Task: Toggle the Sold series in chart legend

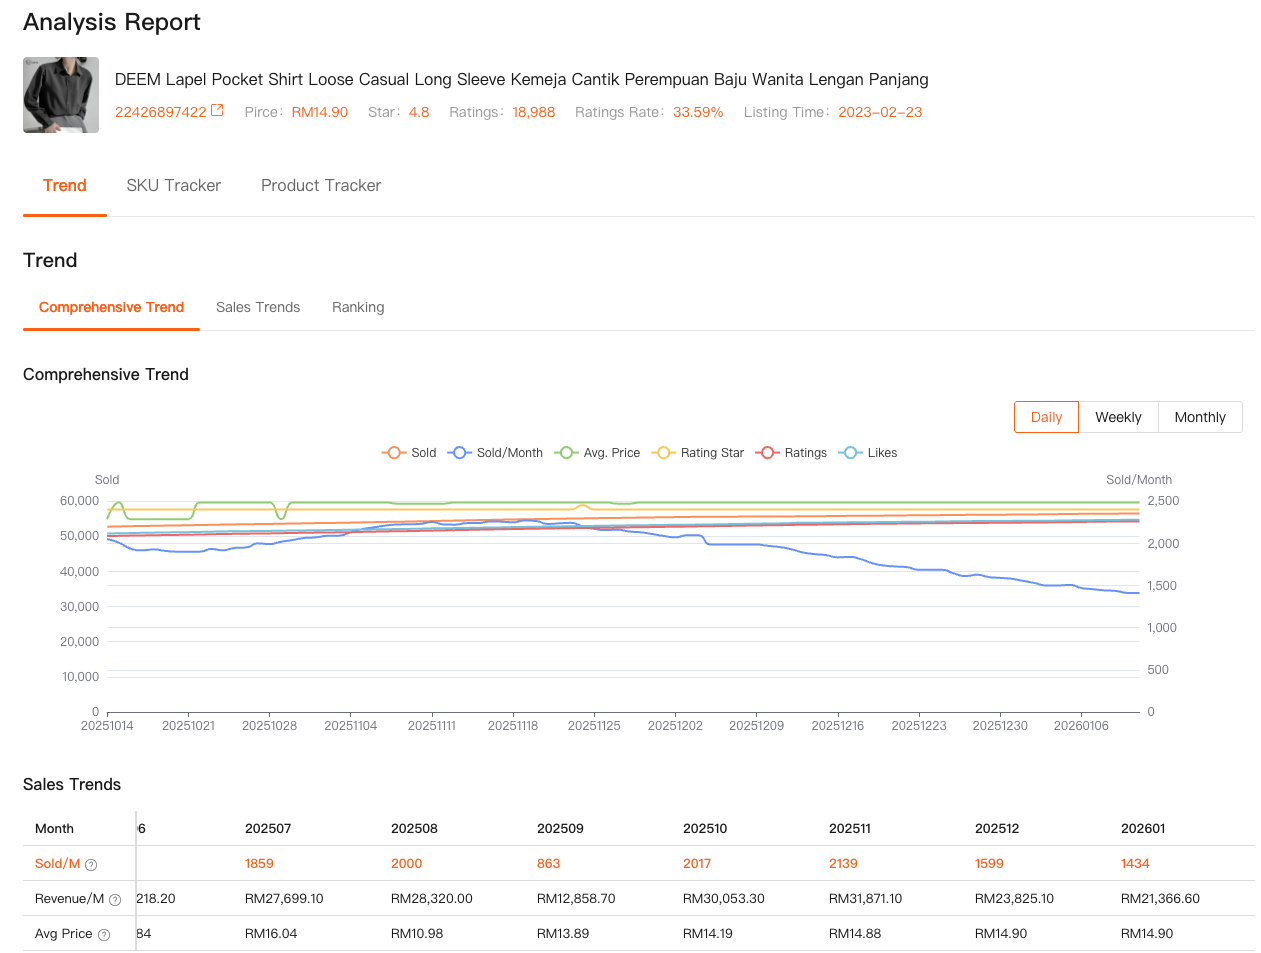Action: pyautogui.click(x=410, y=453)
